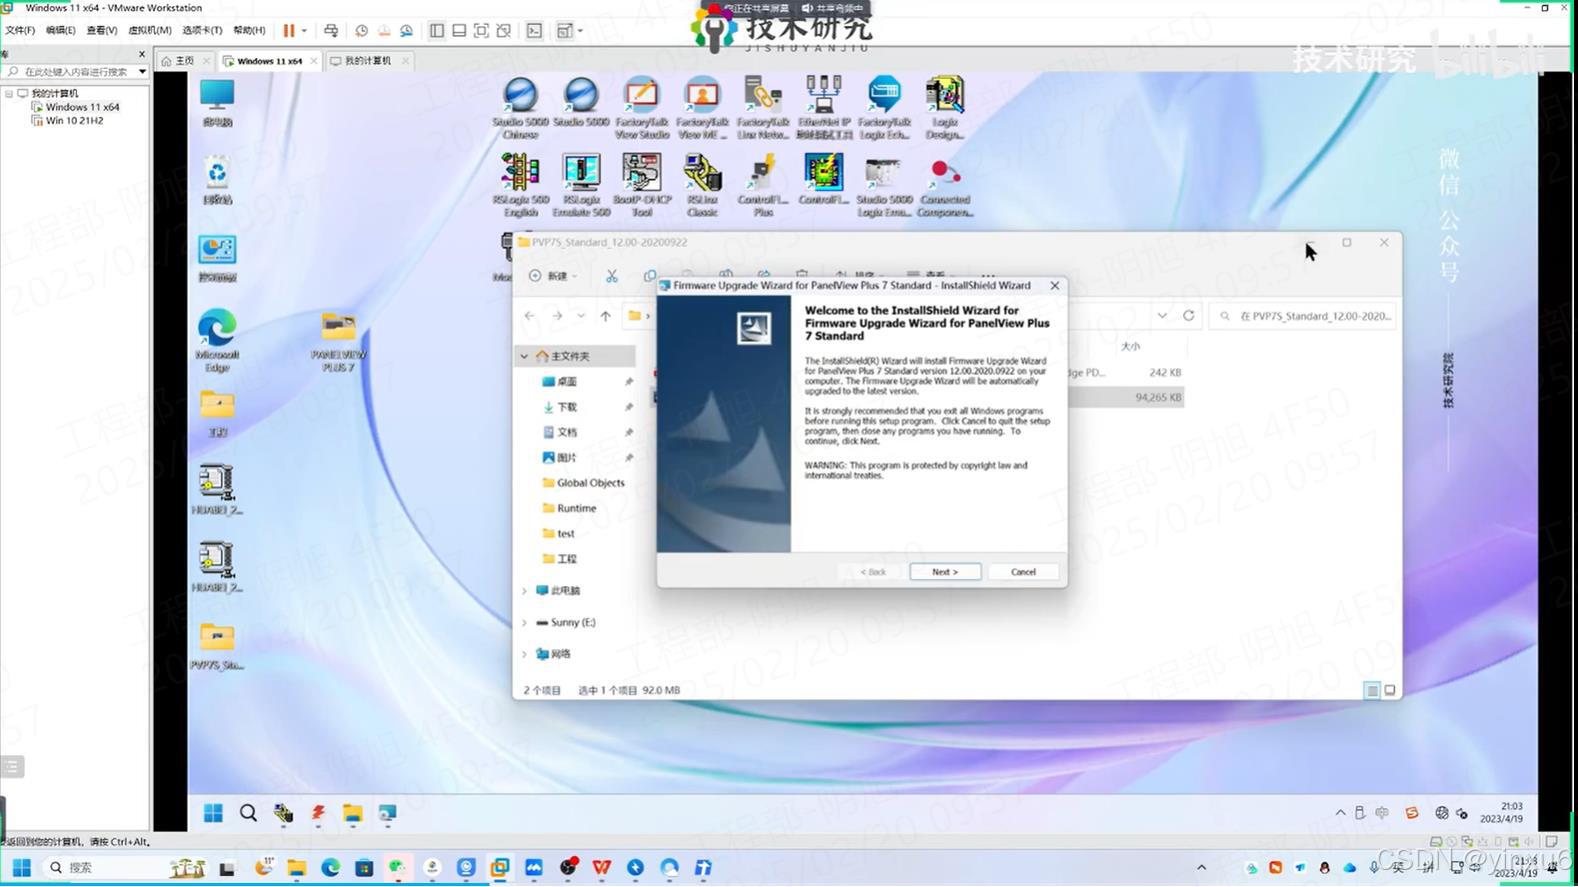Open Logix Designer desktop shortcut
The image size is (1578, 887).
tap(944, 107)
